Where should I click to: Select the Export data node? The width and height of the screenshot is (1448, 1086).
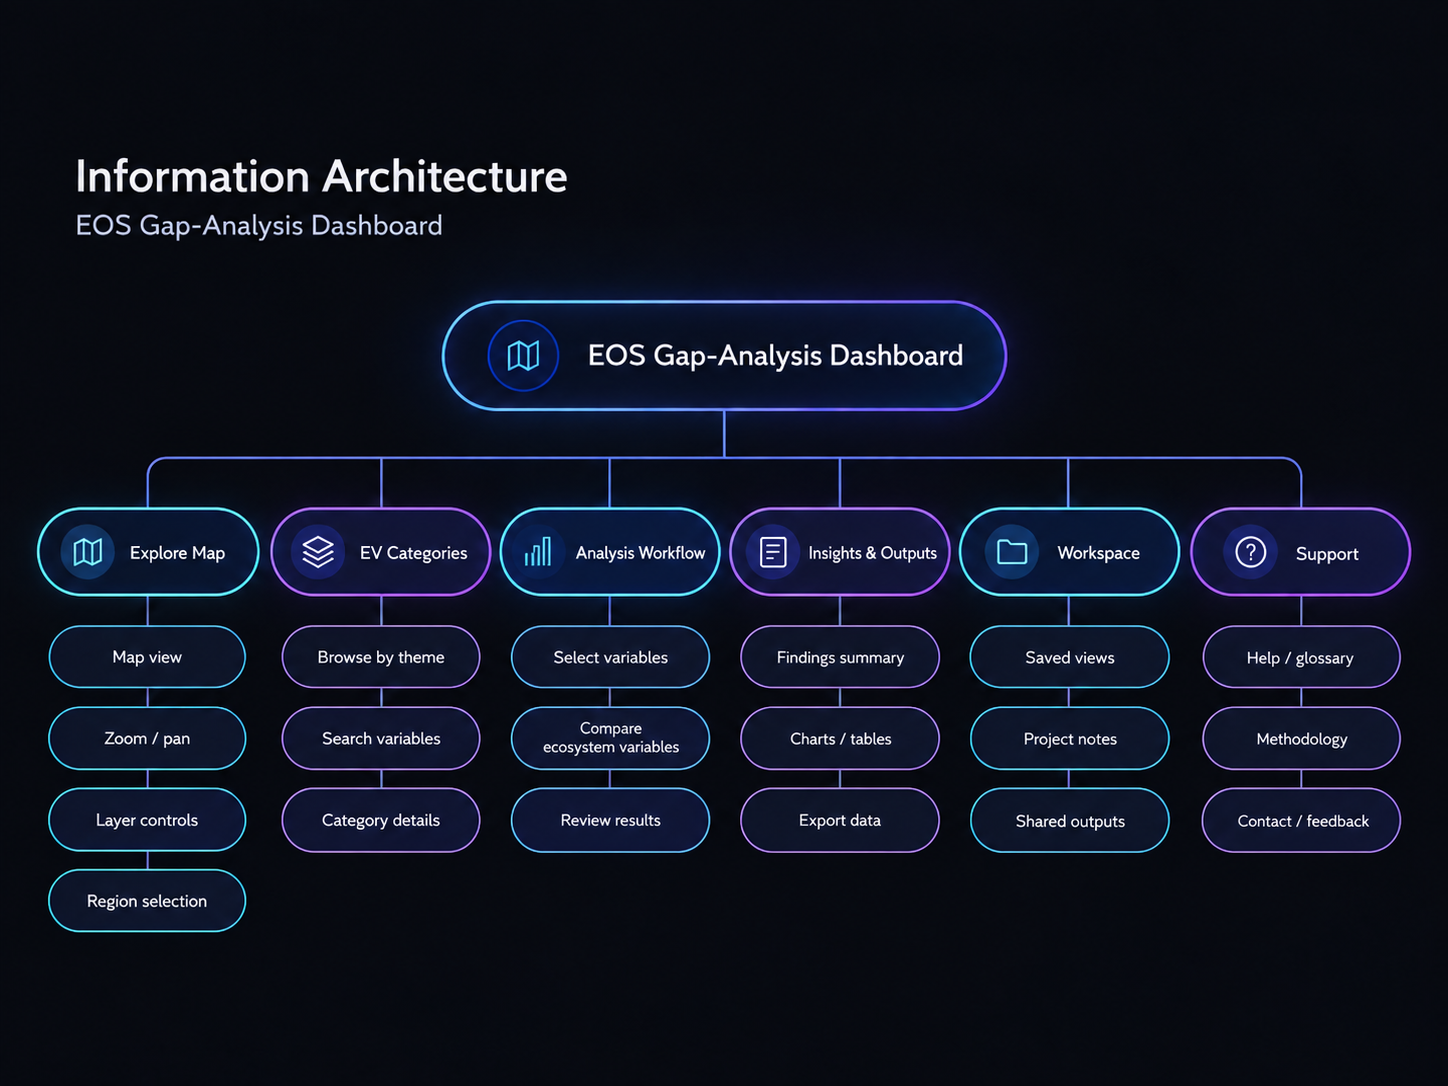(840, 820)
